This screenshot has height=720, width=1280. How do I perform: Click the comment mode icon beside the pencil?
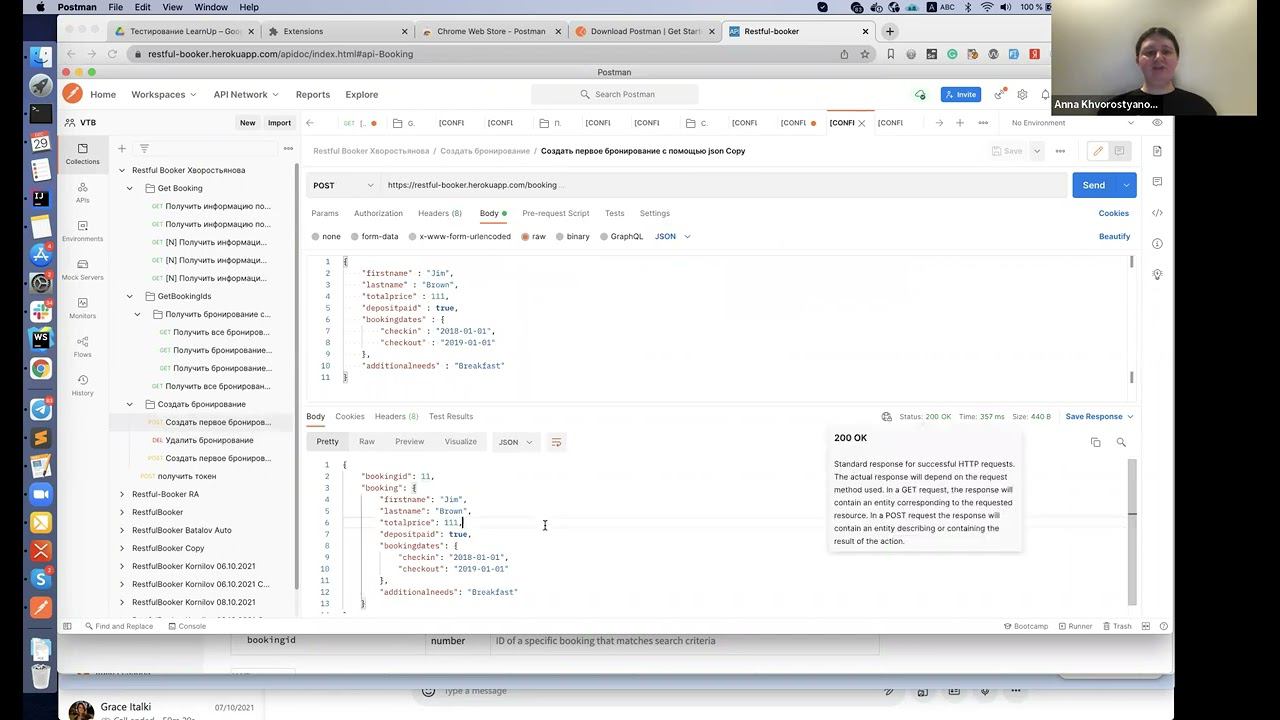point(1120,151)
